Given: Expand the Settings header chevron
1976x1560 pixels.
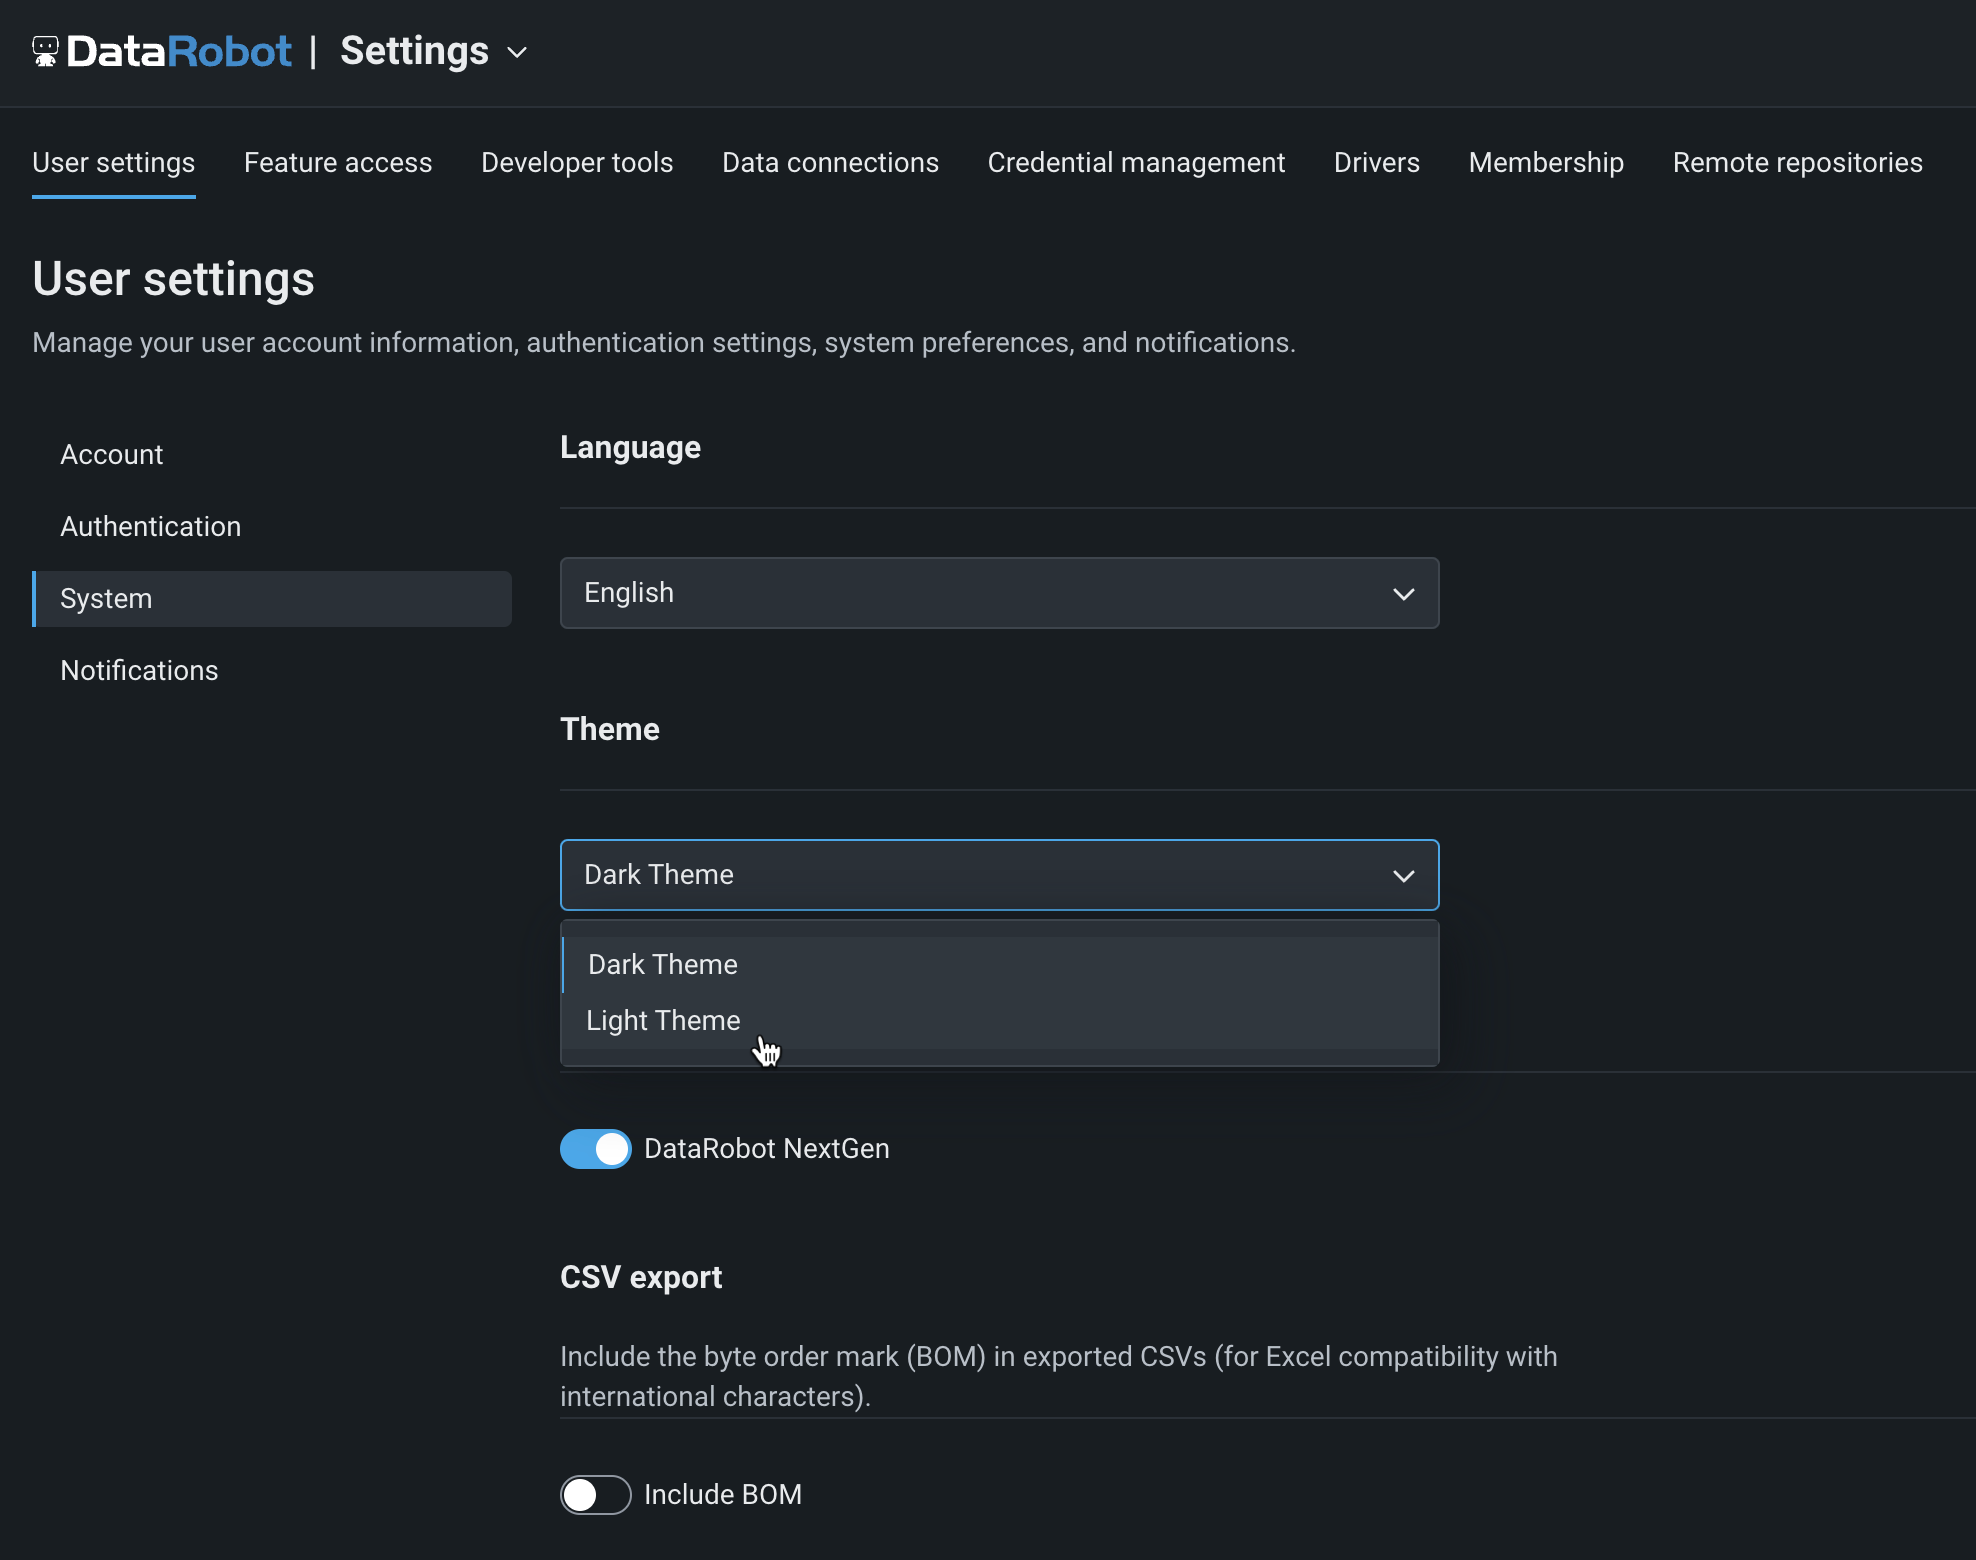Looking at the screenshot, I should click(x=517, y=52).
